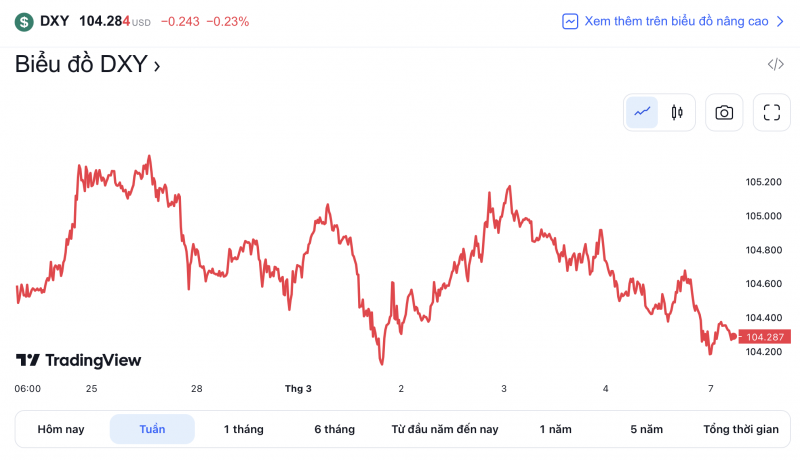Click the advanced chart icon
Screen dimensions: 800x460
pyautogui.click(x=570, y=21)
